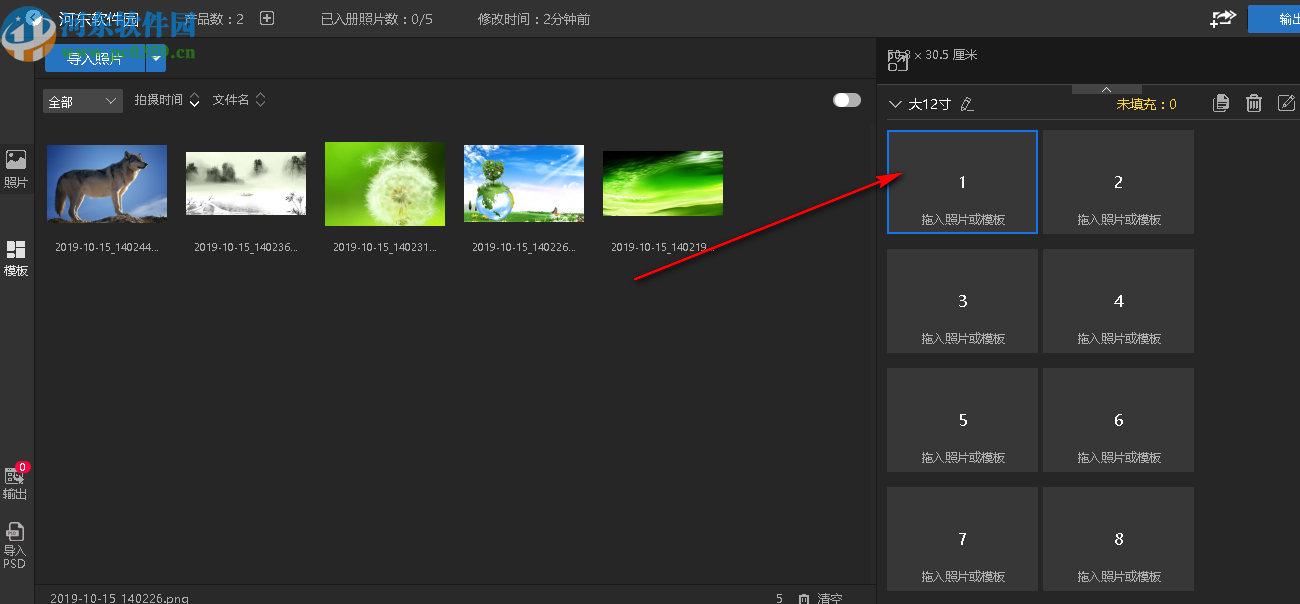Click 清空 to clear photos

[830, 598]
